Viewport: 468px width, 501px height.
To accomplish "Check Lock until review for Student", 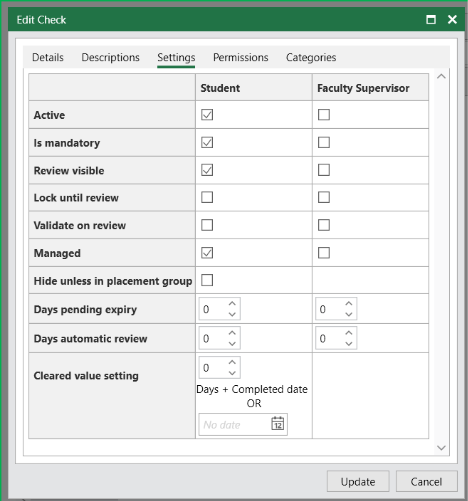I will coord(207,197).
